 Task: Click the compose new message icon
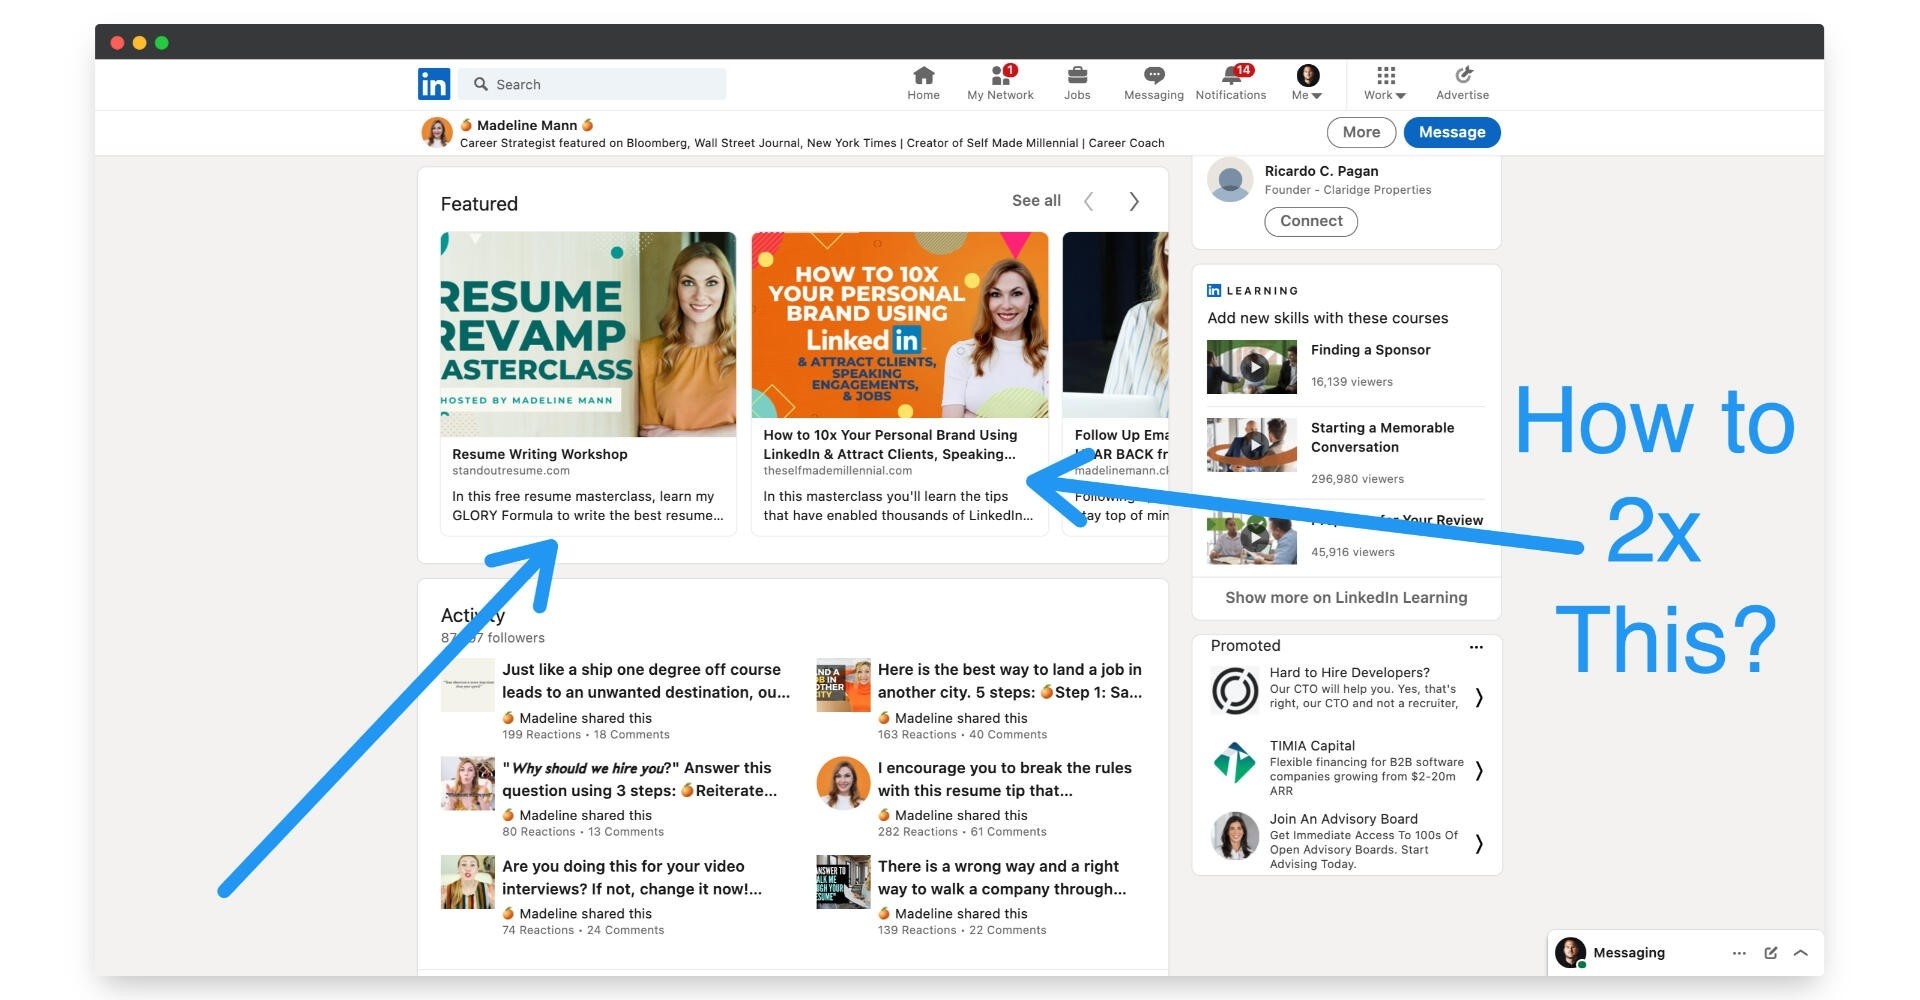(1770, 953)
